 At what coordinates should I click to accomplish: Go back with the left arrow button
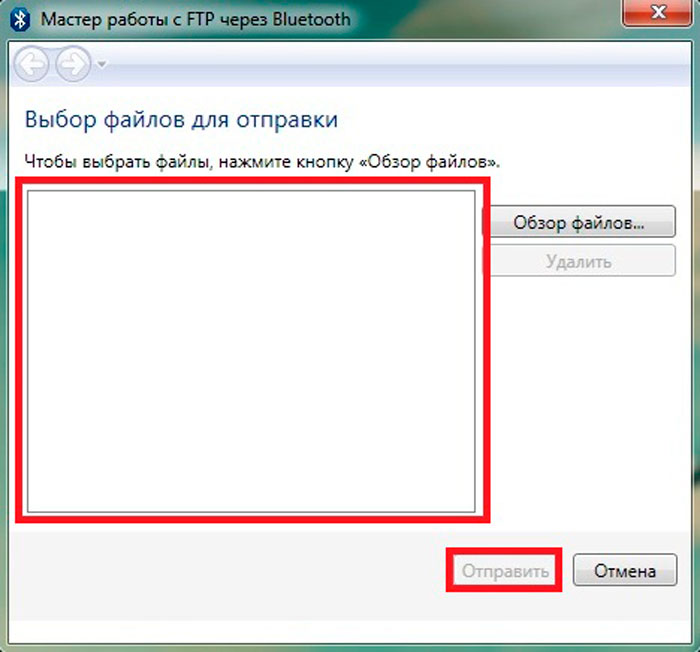[31, 64]
